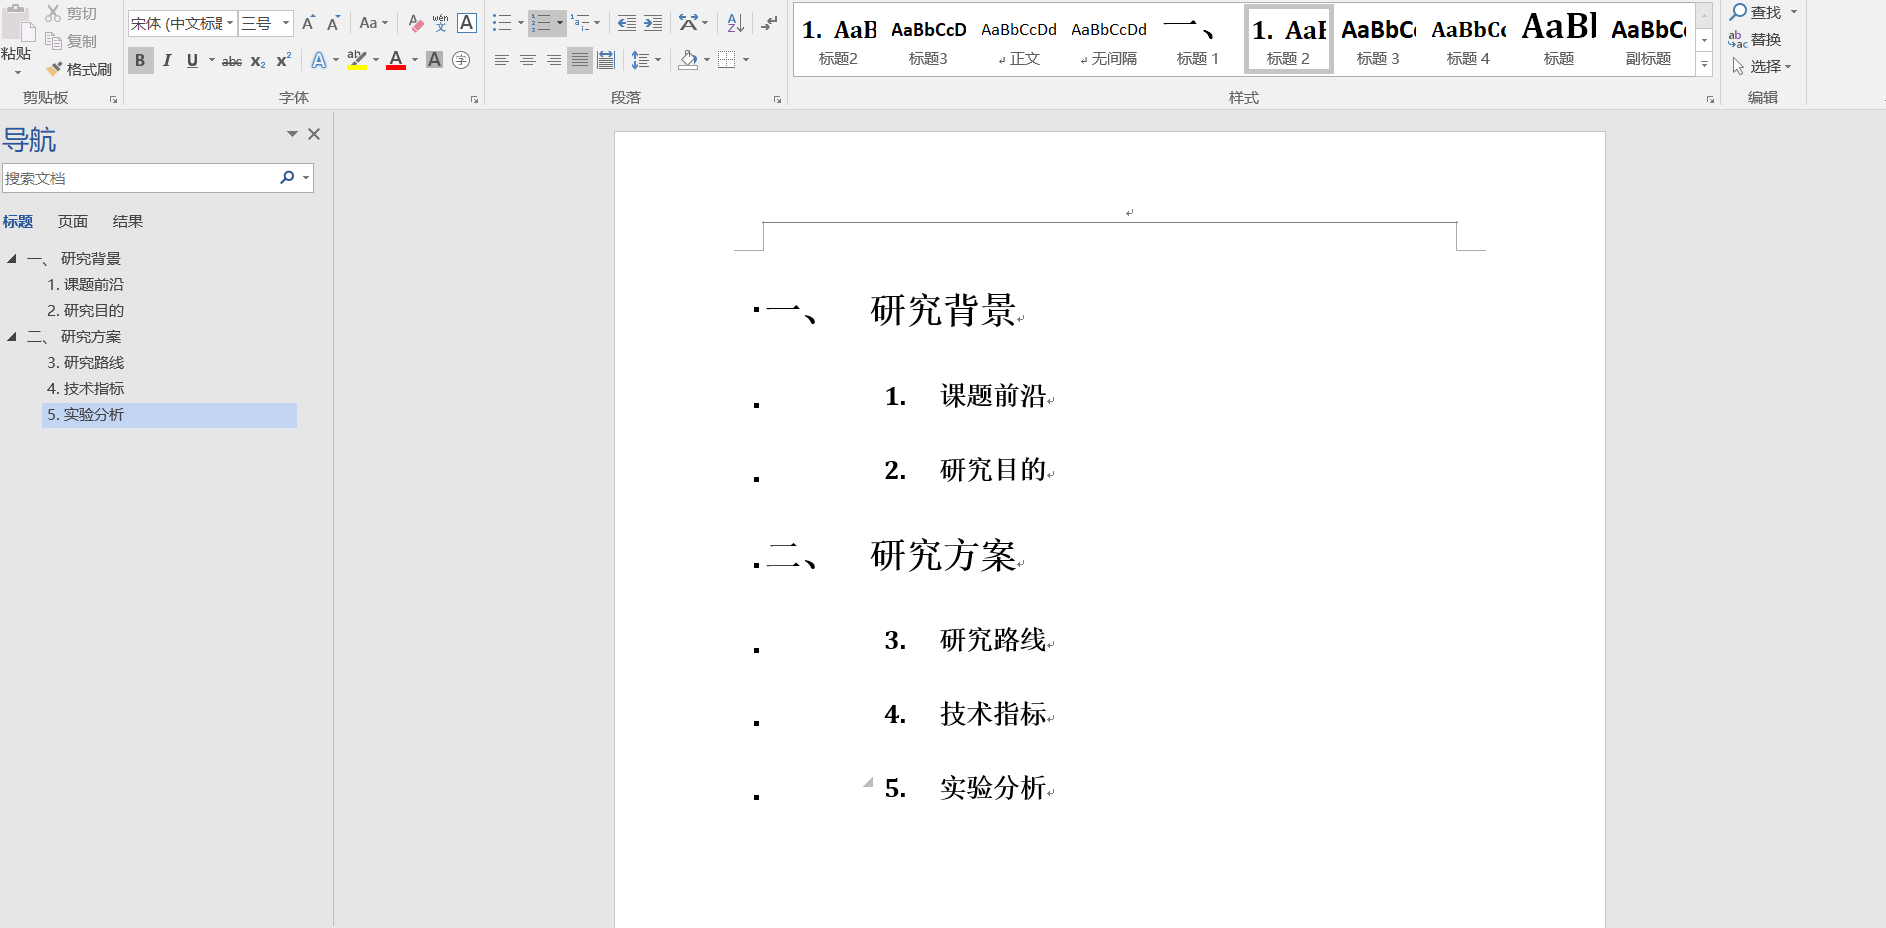Click the superscript icon
The height and width of the screenshot is (928, 1886).
[282, 61]
